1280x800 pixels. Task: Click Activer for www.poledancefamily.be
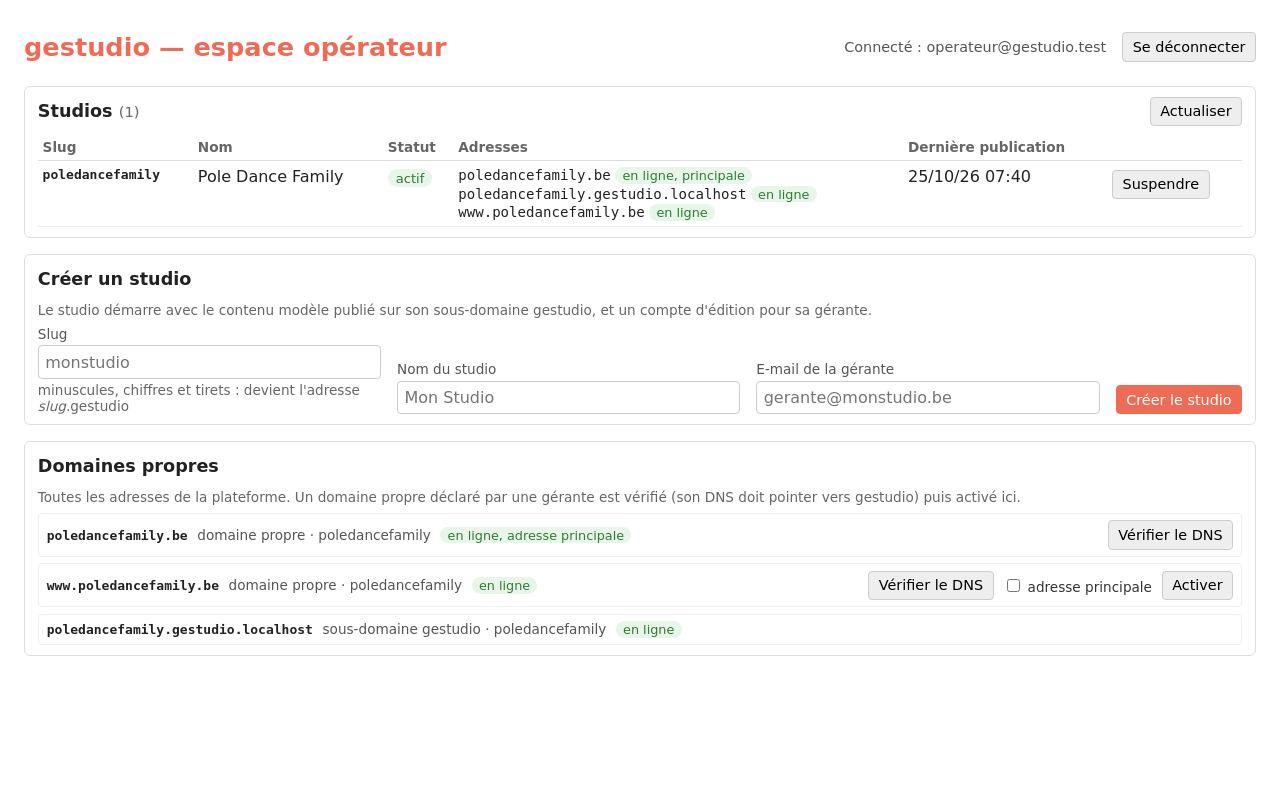pyautogui.click(x=1197, y=585)
